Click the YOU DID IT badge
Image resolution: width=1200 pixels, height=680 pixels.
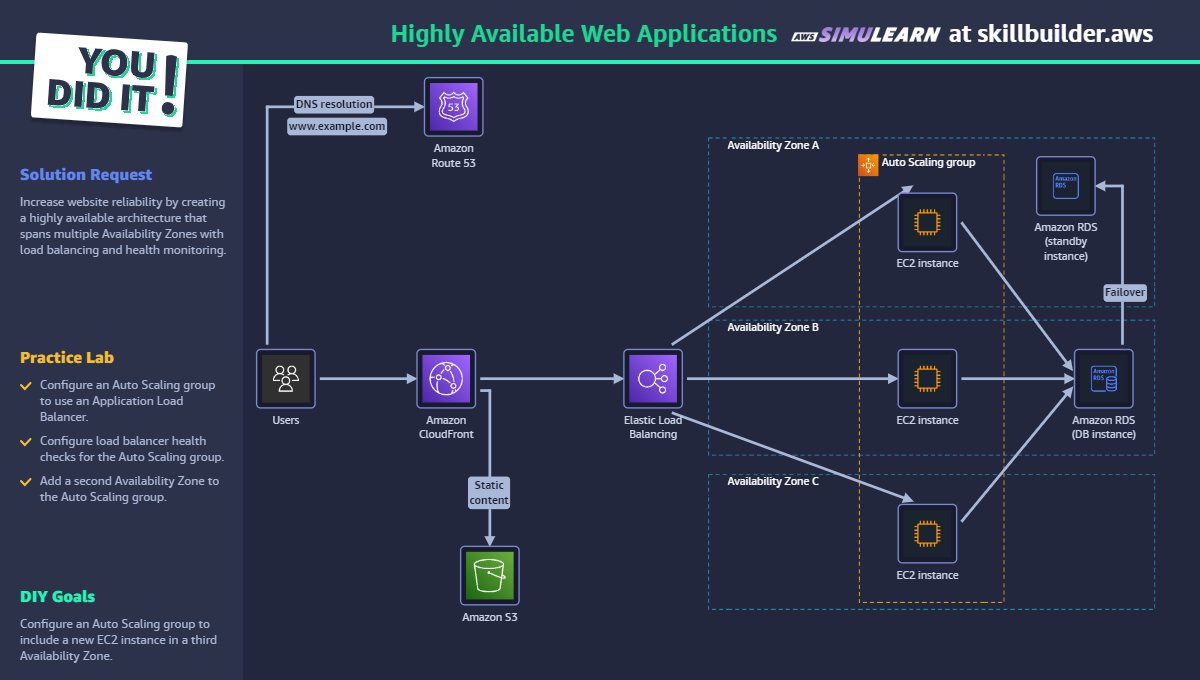pos(110,82)
